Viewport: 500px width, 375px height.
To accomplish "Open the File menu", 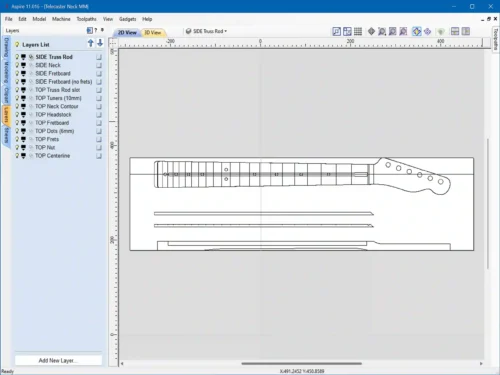I will pyautogui.click(x=9, y=19).
